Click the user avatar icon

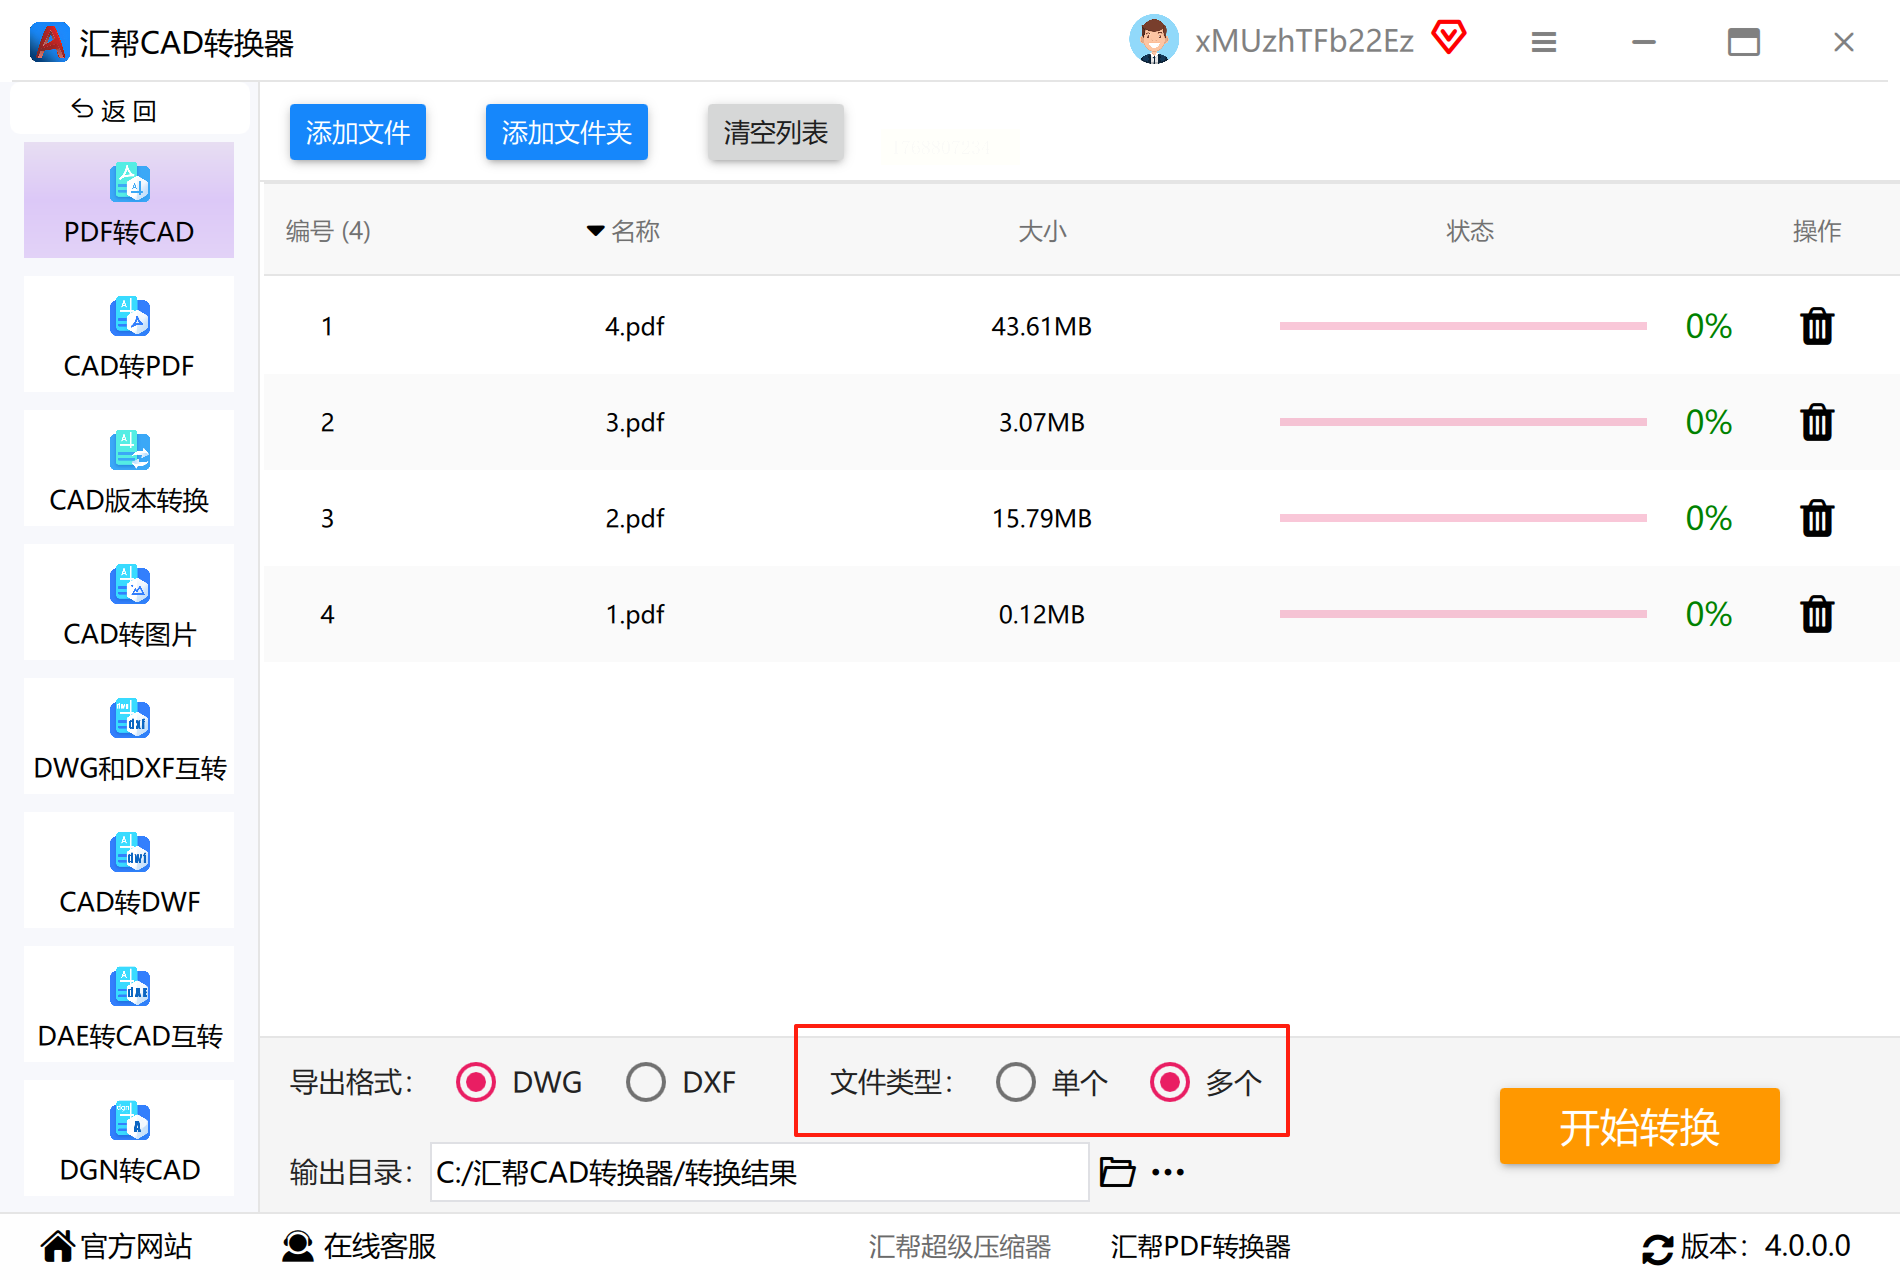[1154, 40]
